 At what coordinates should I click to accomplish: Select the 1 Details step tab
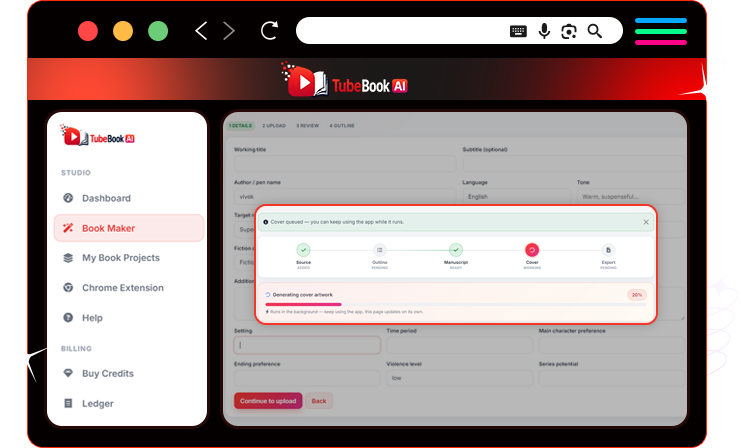(240, 126)
